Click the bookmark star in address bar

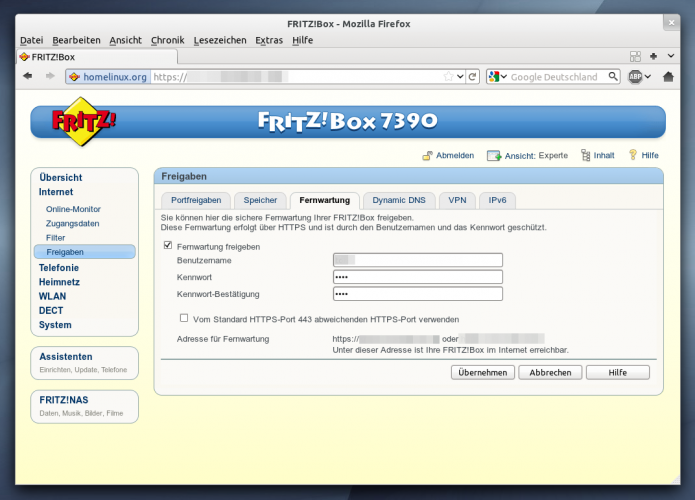point(449,77)
